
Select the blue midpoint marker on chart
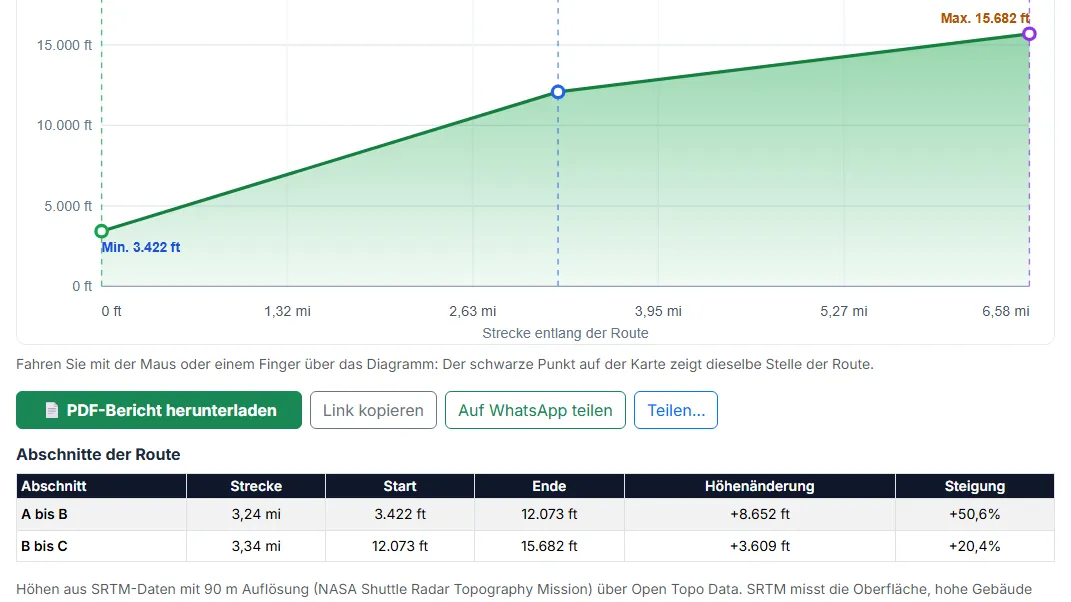point(558,92)
